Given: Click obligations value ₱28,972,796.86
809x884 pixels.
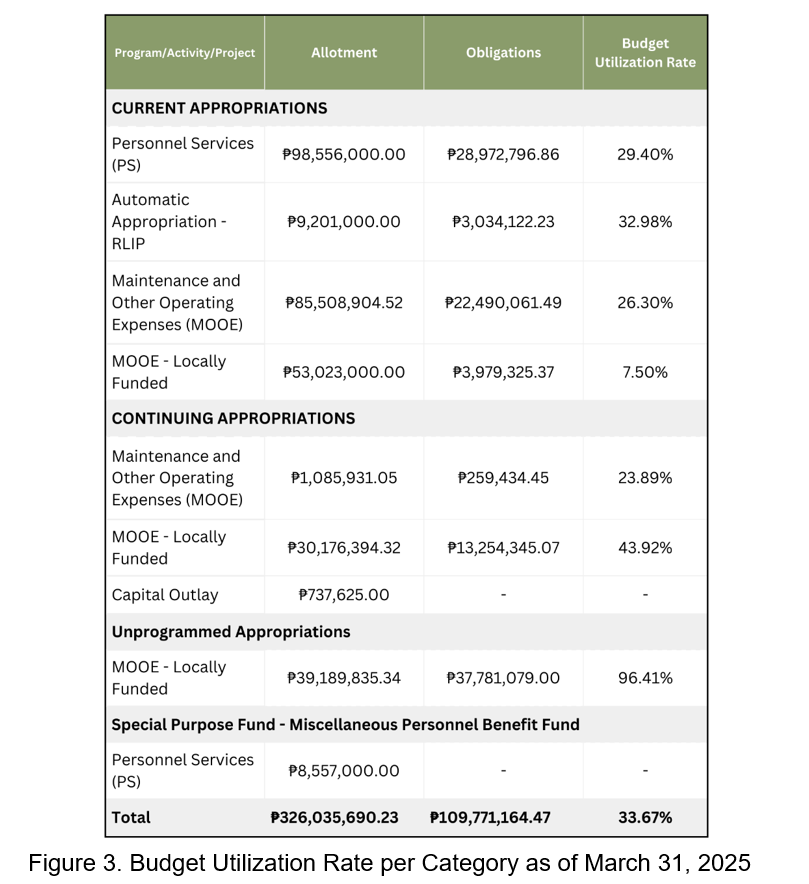Looking at the screenshot, I should point(503,154).
